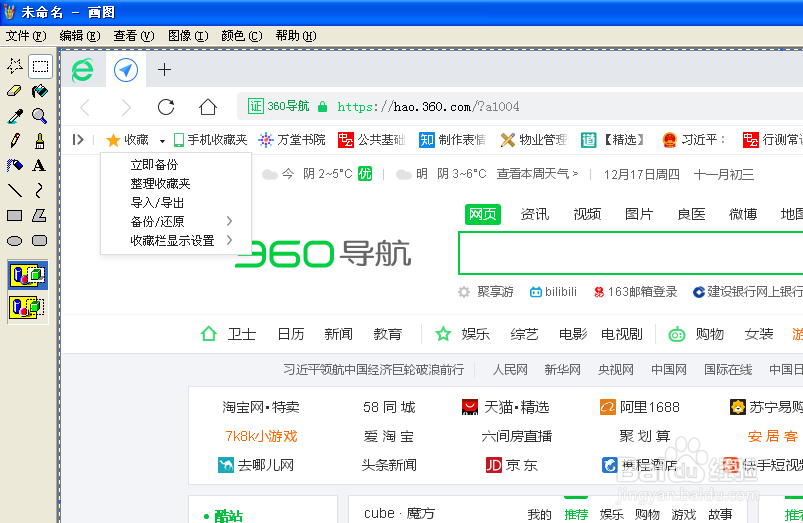Select the 视频 search tab
The height and width of the screenshot is (523, 803).
(587, 214)
